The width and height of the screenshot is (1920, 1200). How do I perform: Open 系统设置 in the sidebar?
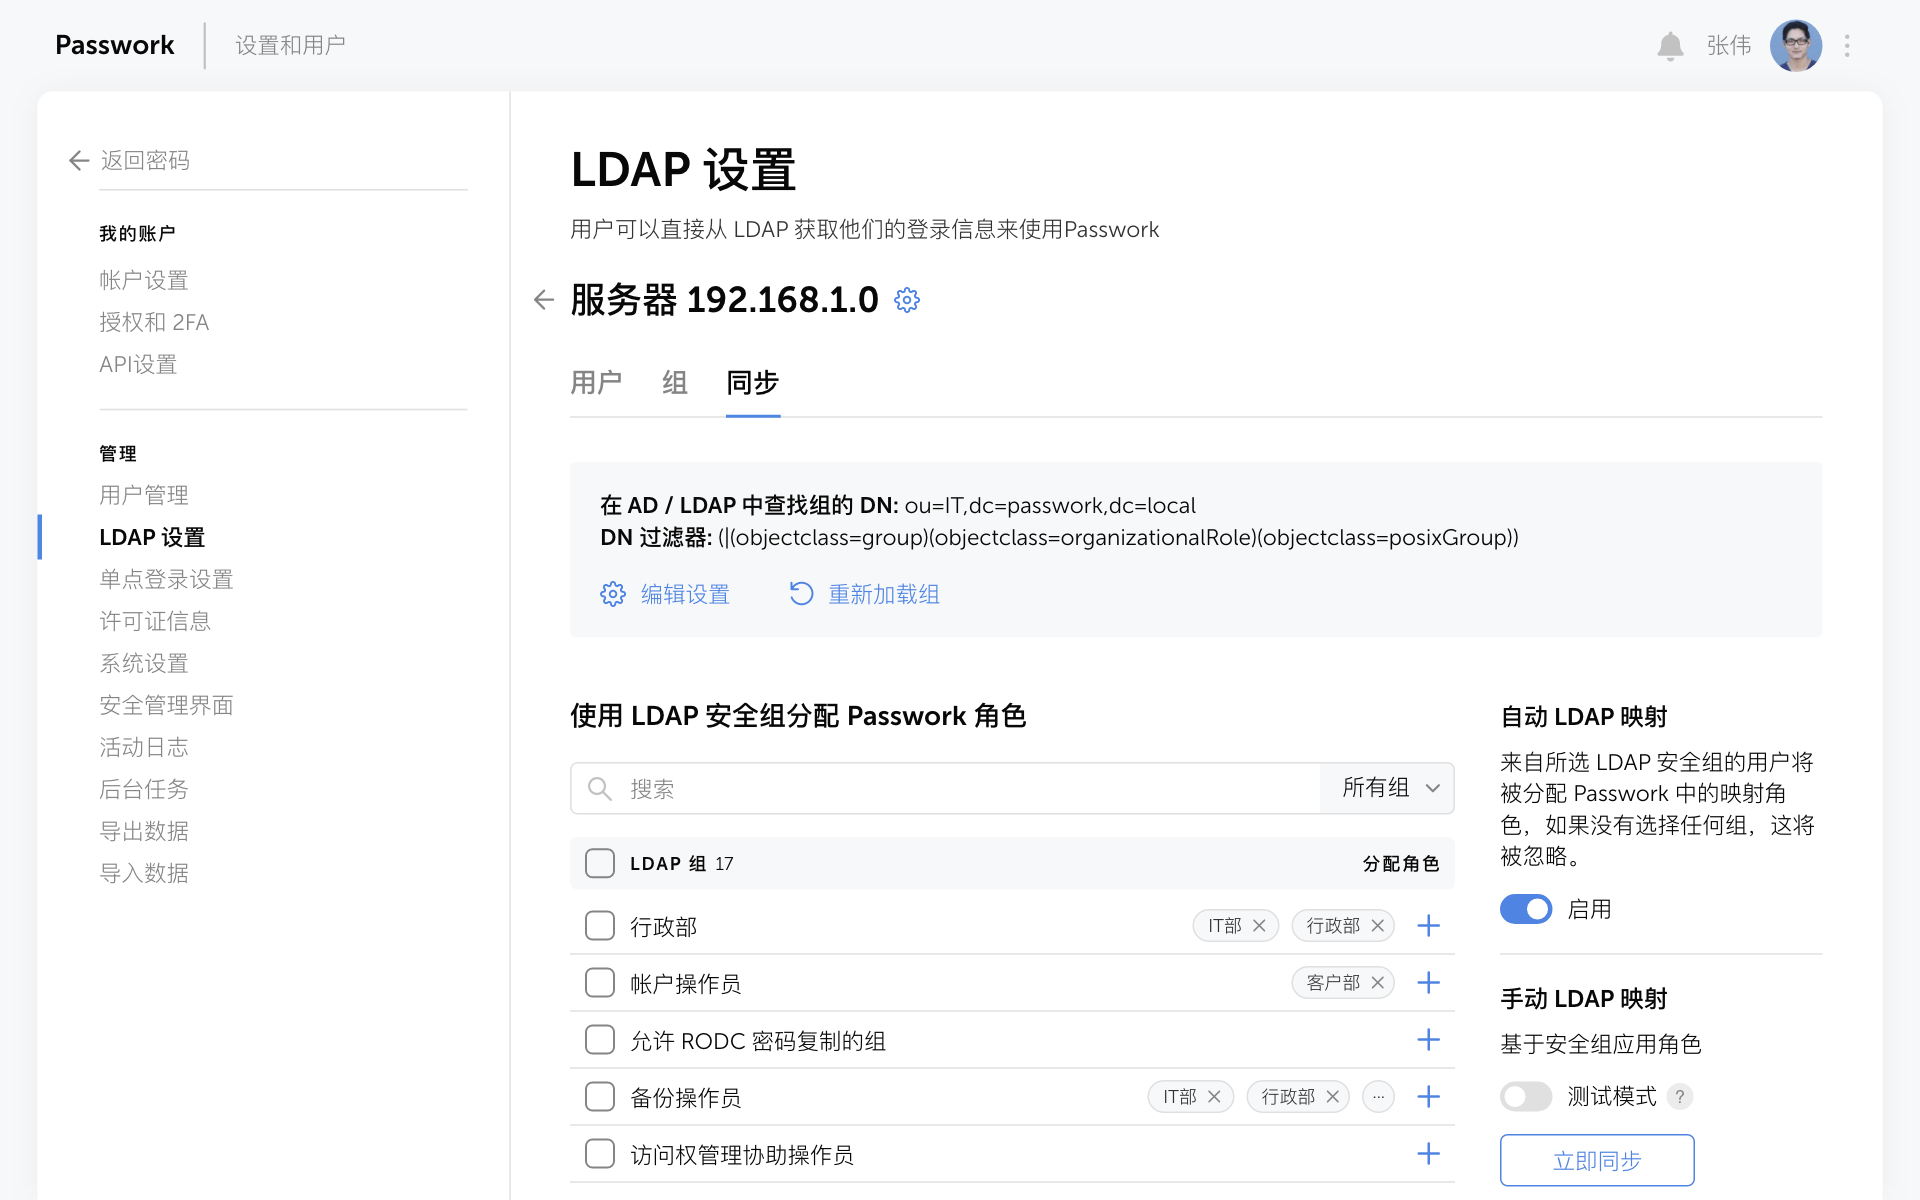144,664
